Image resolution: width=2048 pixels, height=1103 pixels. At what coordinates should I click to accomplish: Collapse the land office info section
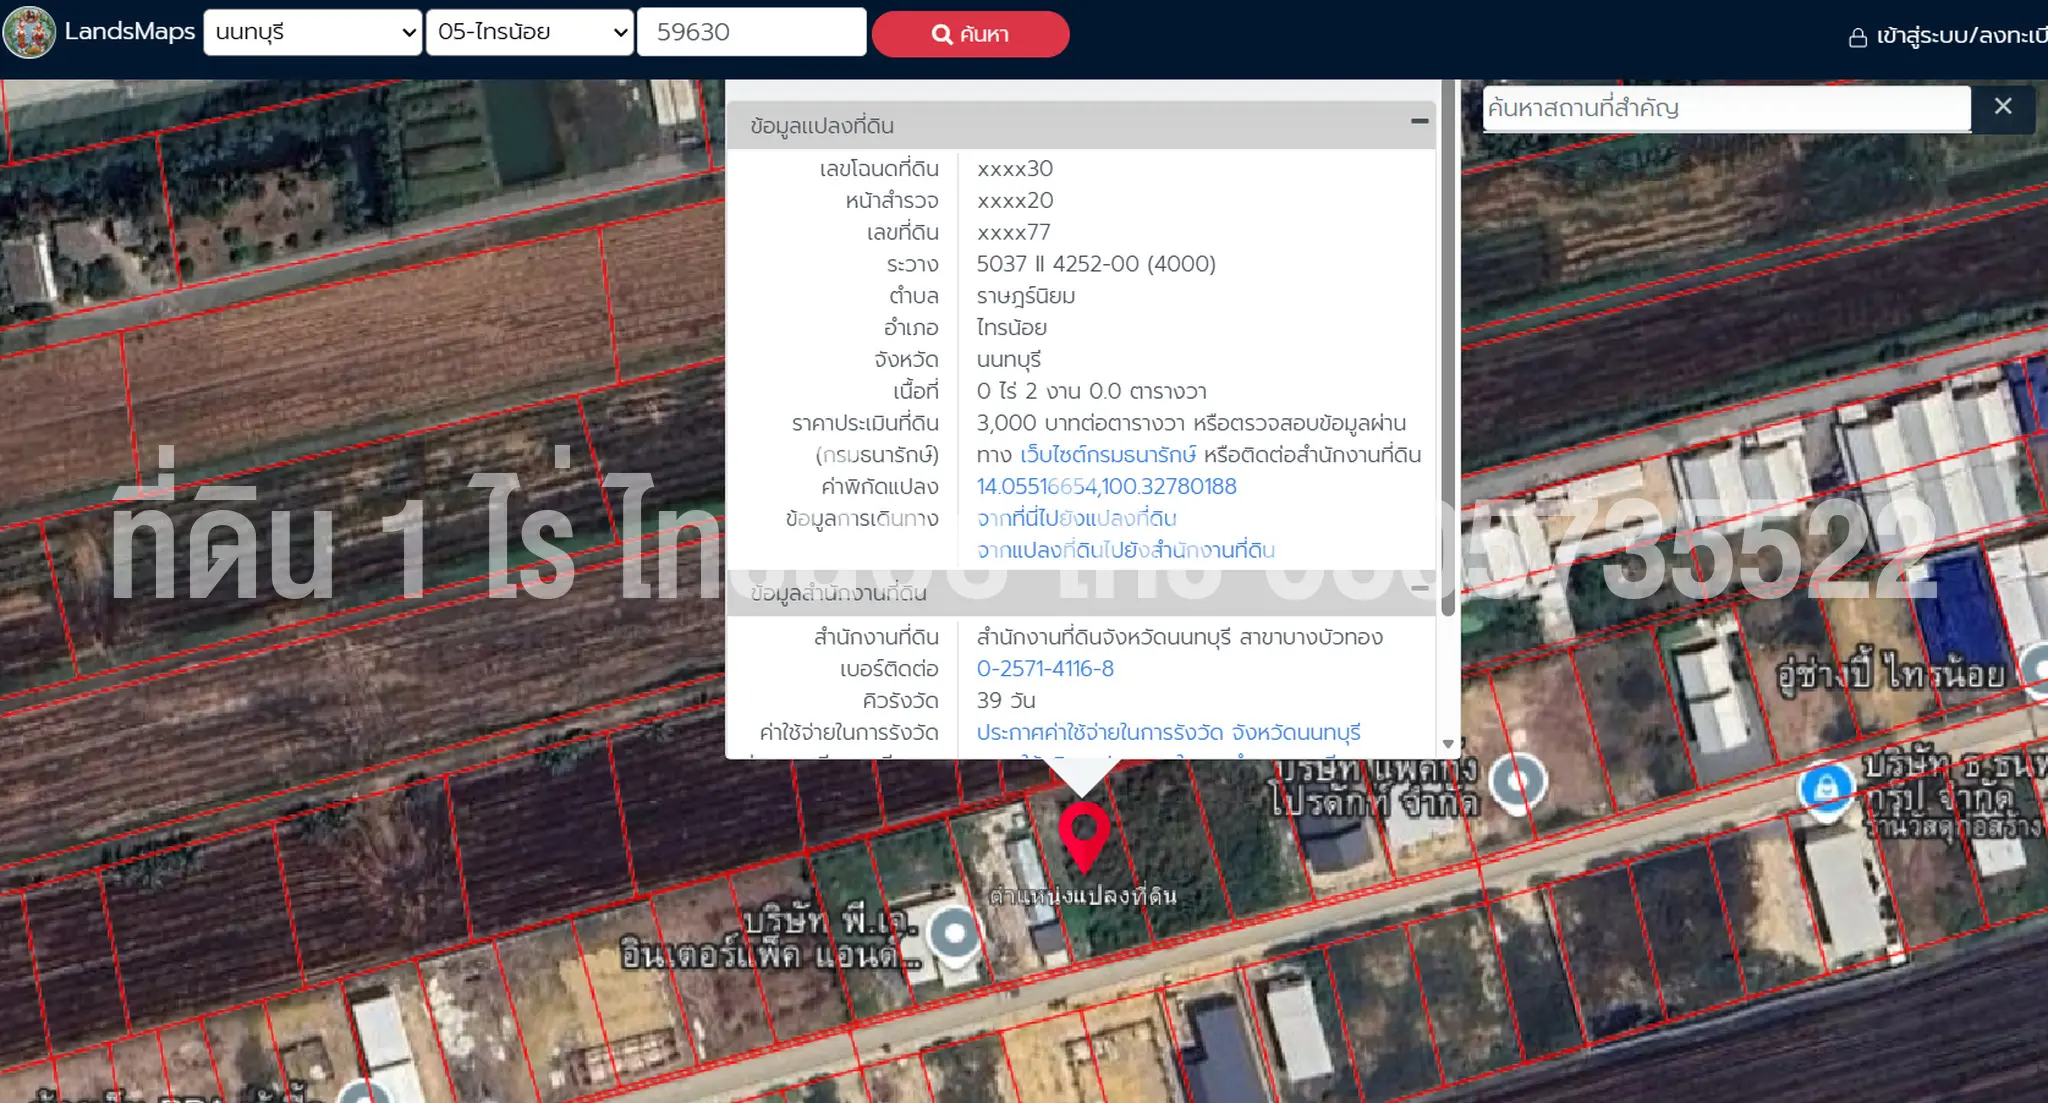[1419, 589]
